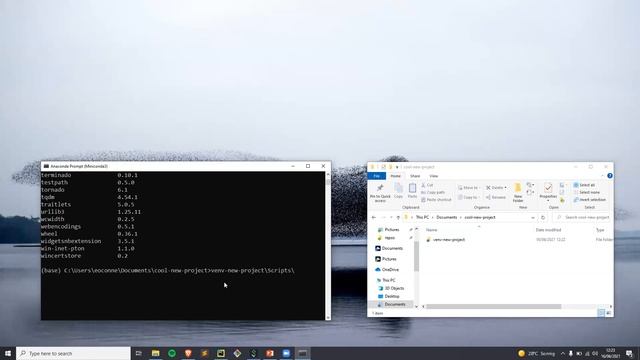The width and height of the screenshot is (640, 360).
Task: Click the Back arrow in File Explorer
Action: point(373,218)
